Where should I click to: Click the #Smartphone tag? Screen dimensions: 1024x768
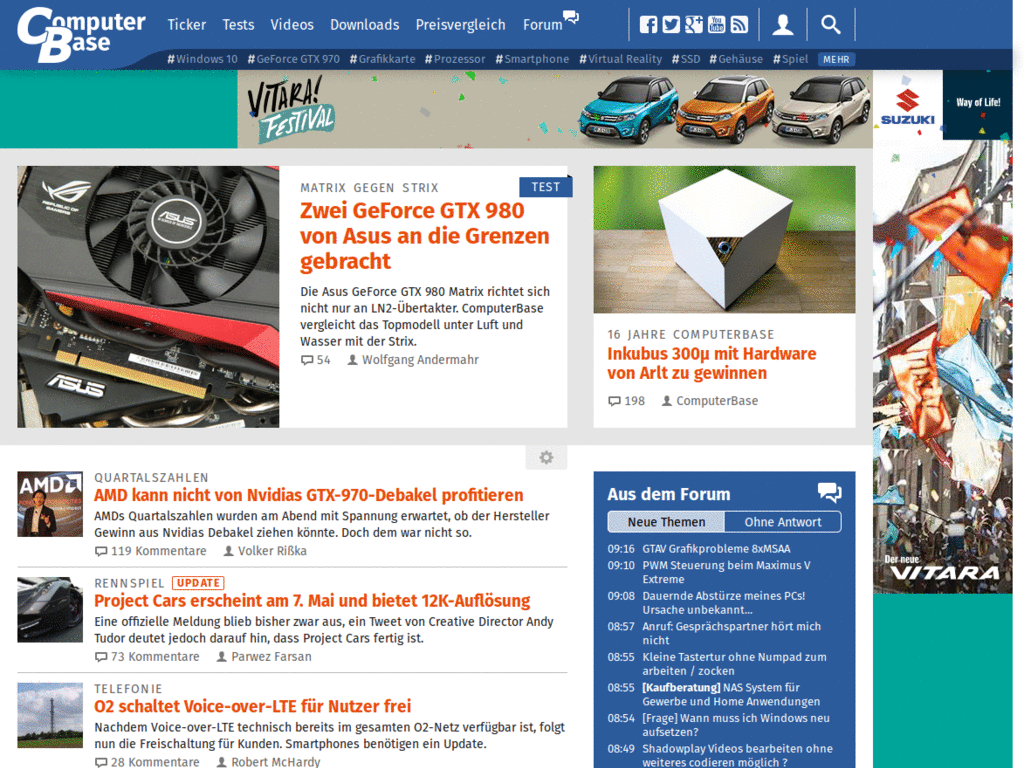[x=532, y=59]
